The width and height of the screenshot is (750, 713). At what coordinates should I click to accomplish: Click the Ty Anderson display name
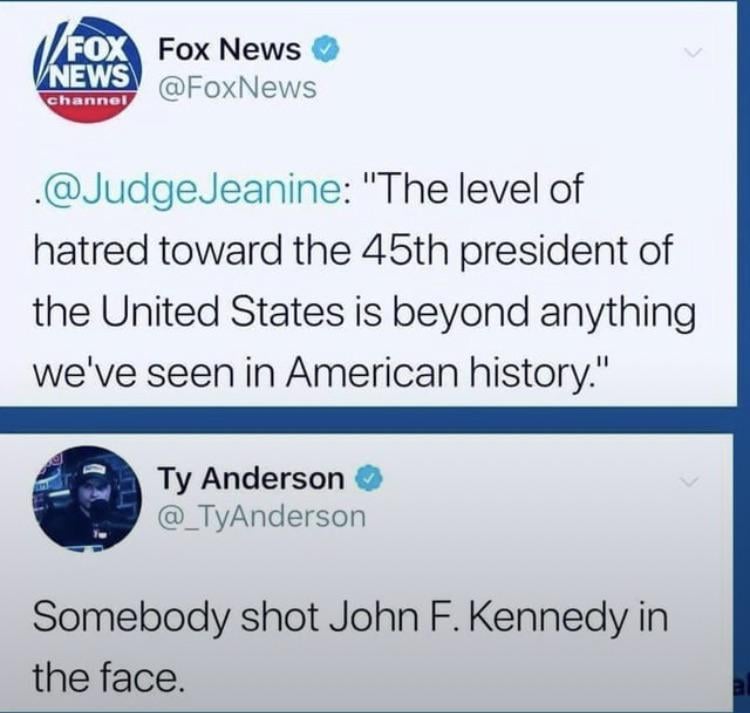click(x=252, y=479)
